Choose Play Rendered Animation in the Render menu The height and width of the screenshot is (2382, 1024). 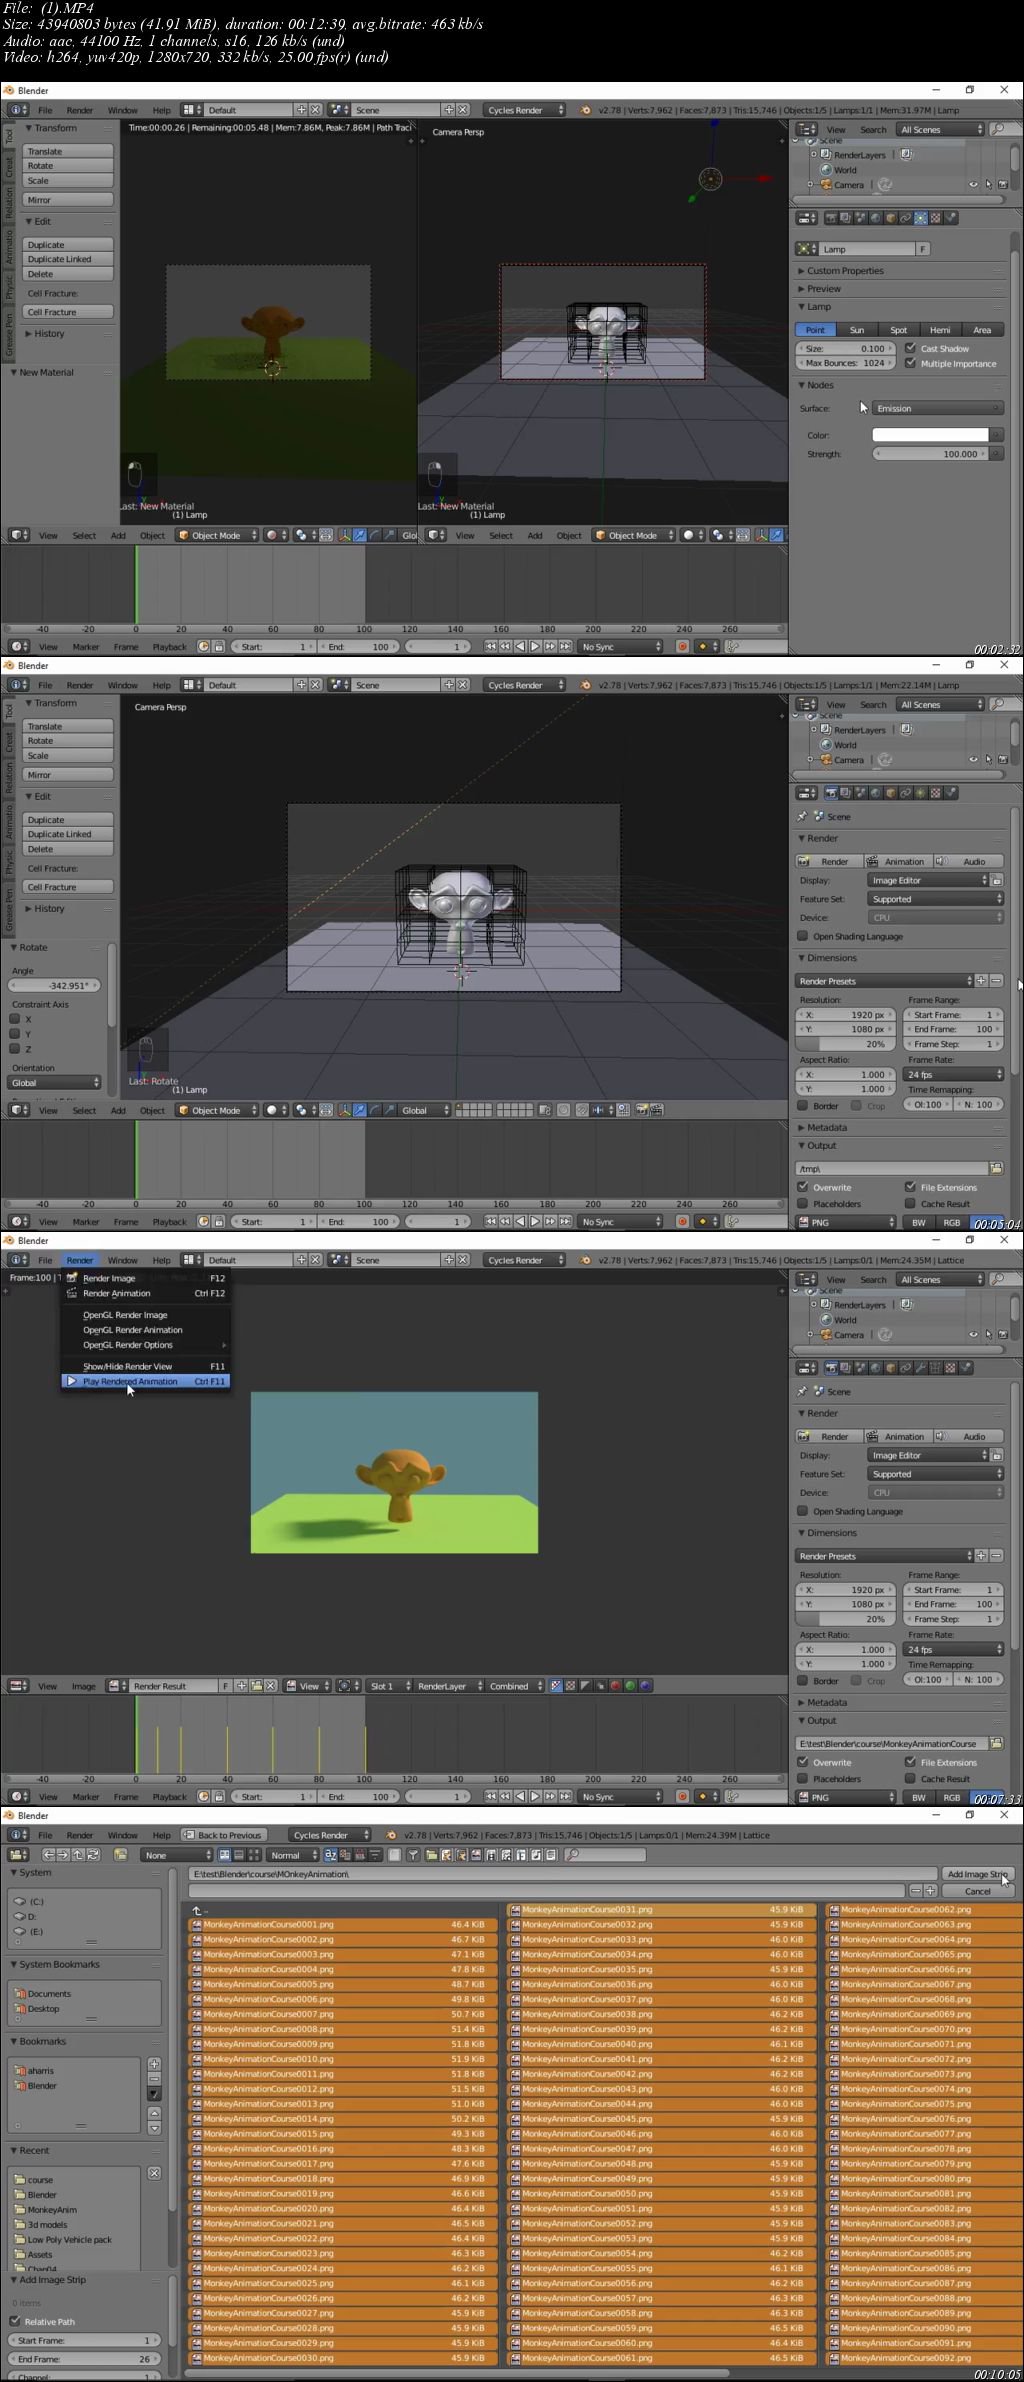click(146, 1381)
